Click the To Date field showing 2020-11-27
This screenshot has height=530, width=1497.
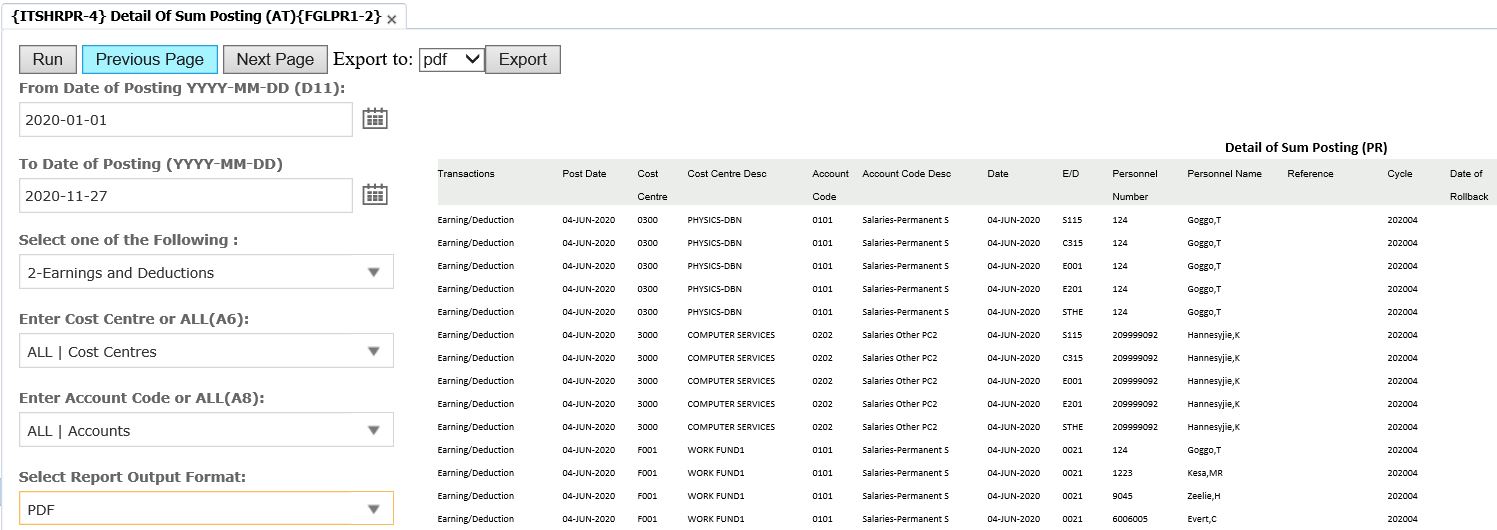tap(185, 196)
